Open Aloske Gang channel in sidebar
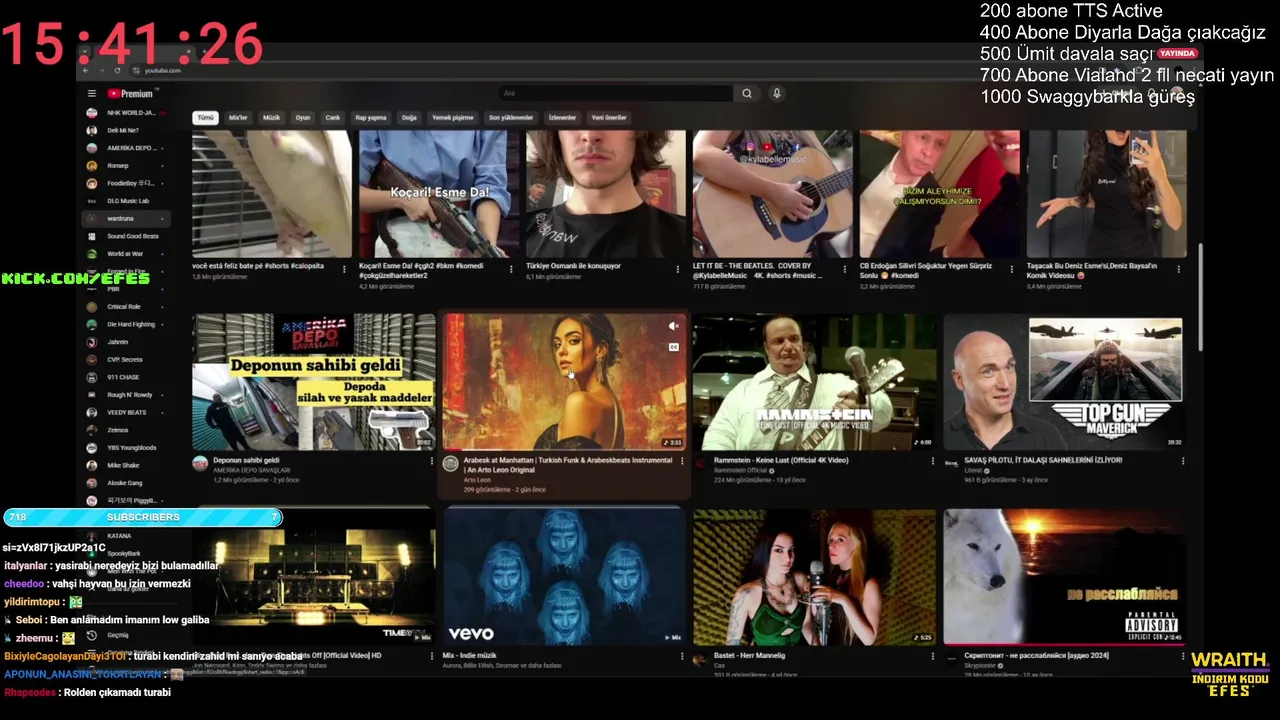 (125, 483)
